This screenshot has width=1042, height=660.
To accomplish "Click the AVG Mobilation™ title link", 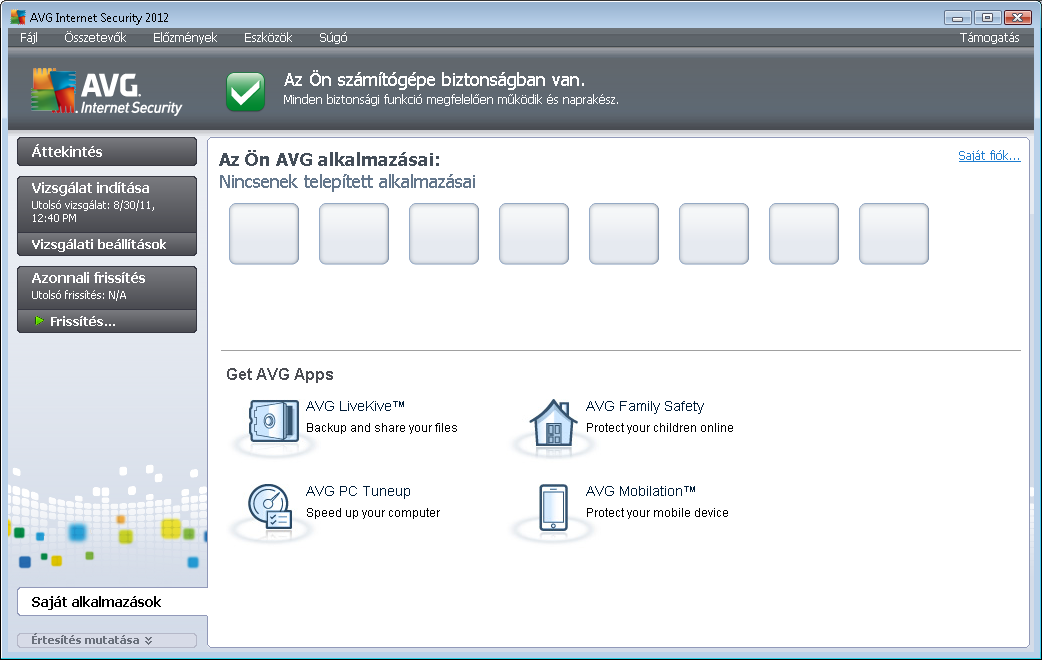I will click(x=641, y=491).
